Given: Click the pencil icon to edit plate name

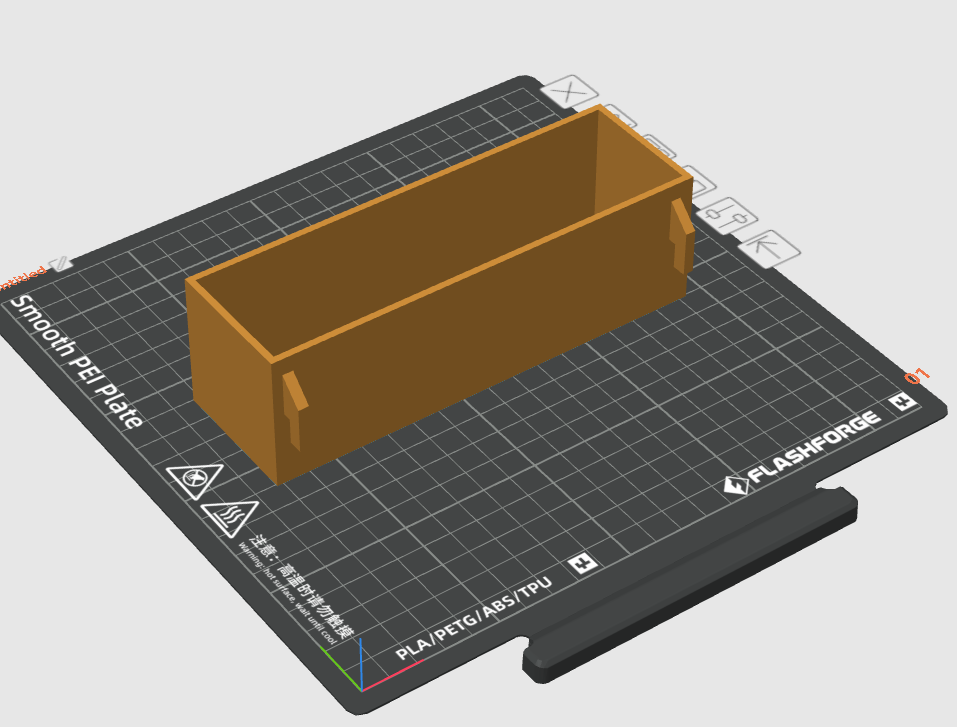Looking at the screenshot, I should [61, 264].
